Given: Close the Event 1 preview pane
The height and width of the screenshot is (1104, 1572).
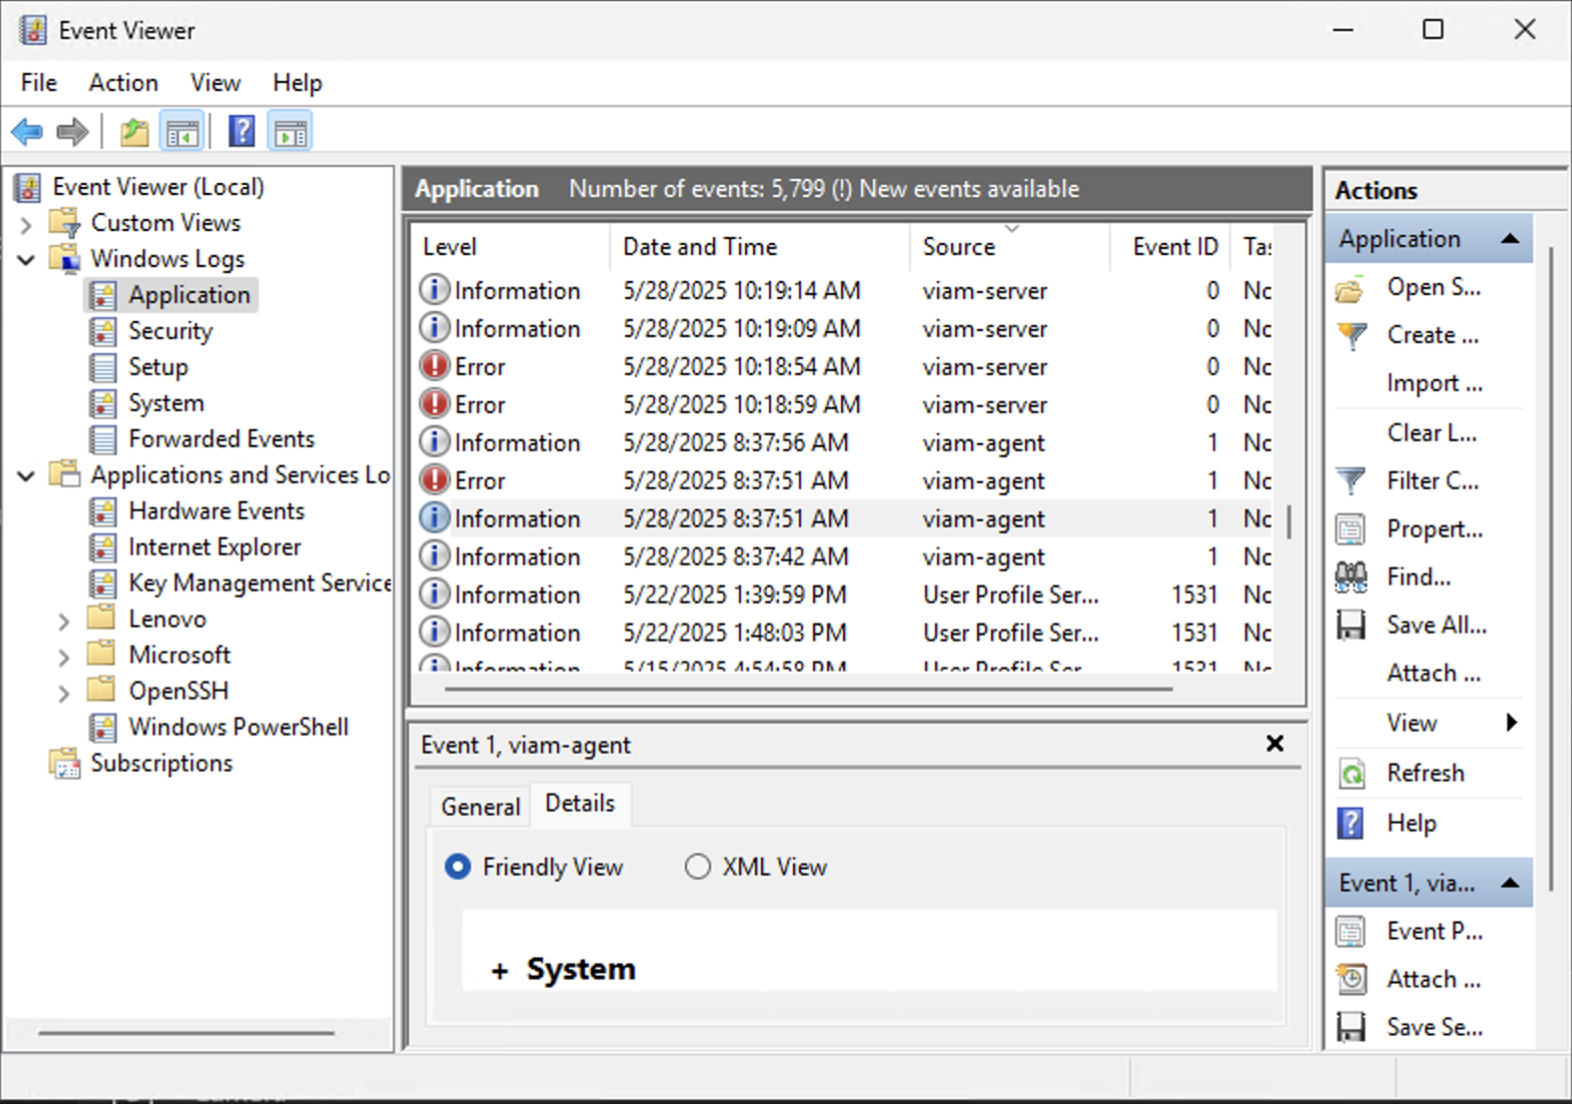Looking at the screenshot, I should 1275,744.
